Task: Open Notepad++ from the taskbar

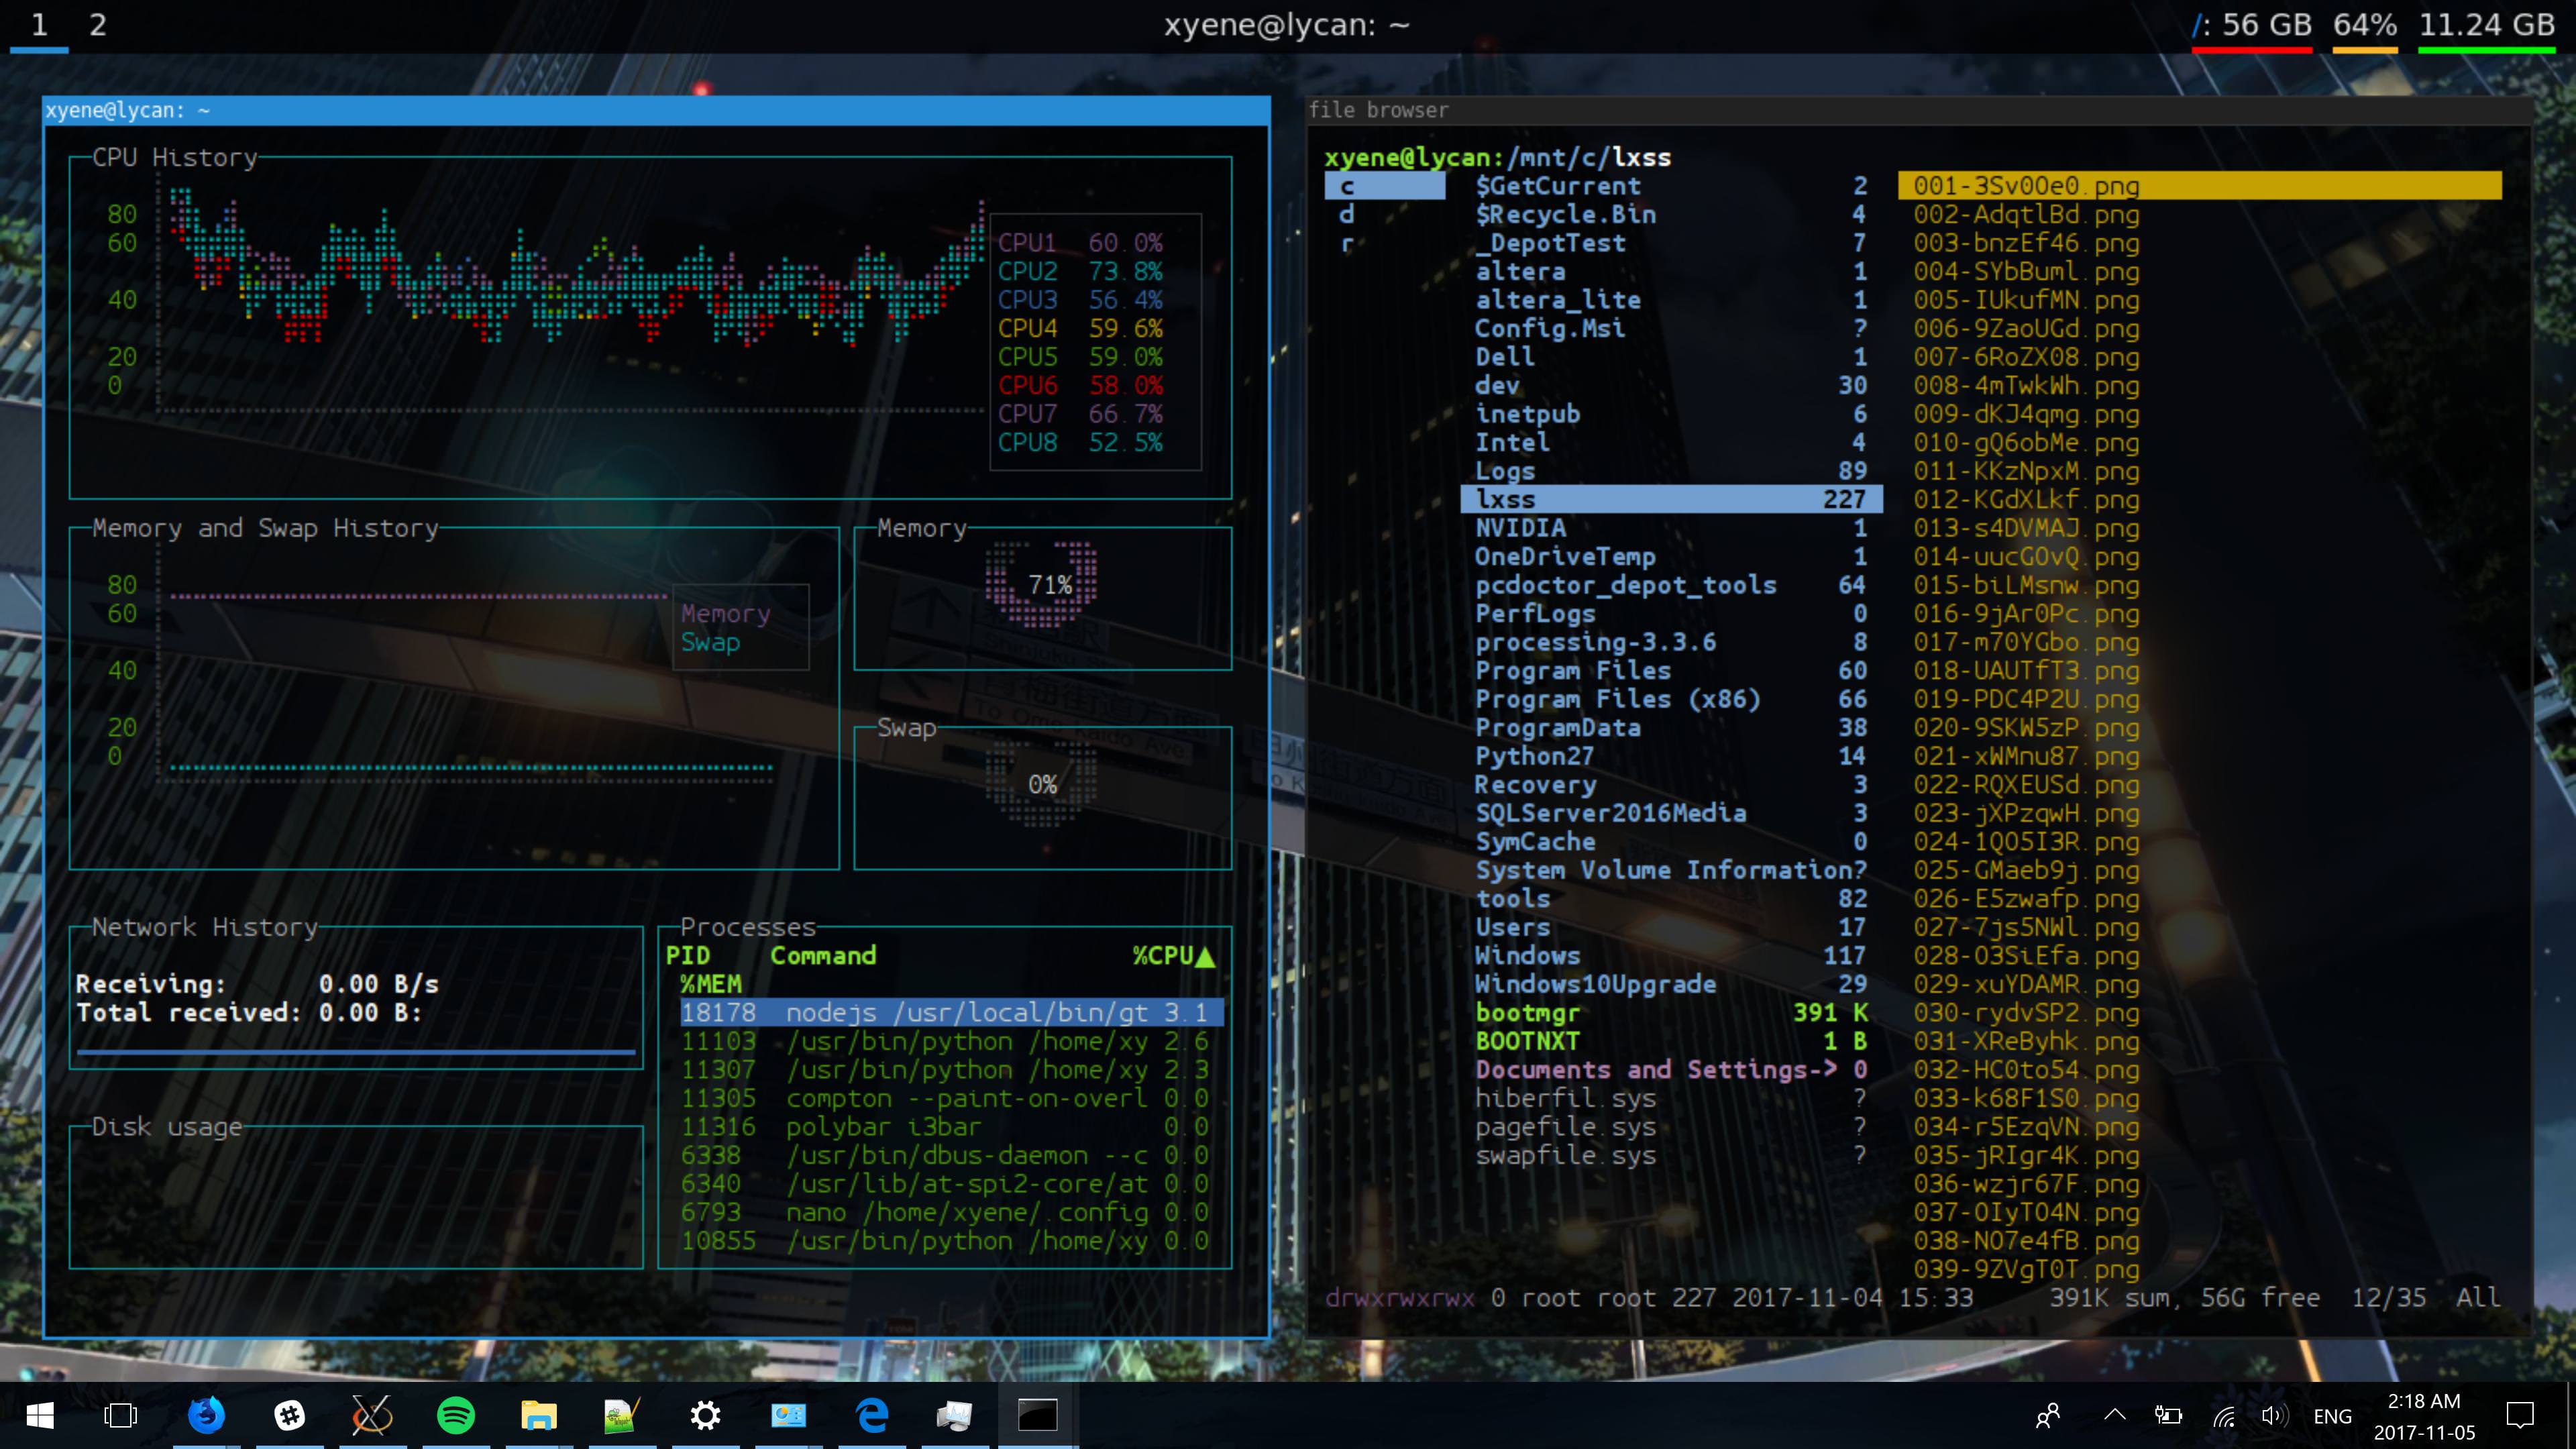Action: 621,1415
